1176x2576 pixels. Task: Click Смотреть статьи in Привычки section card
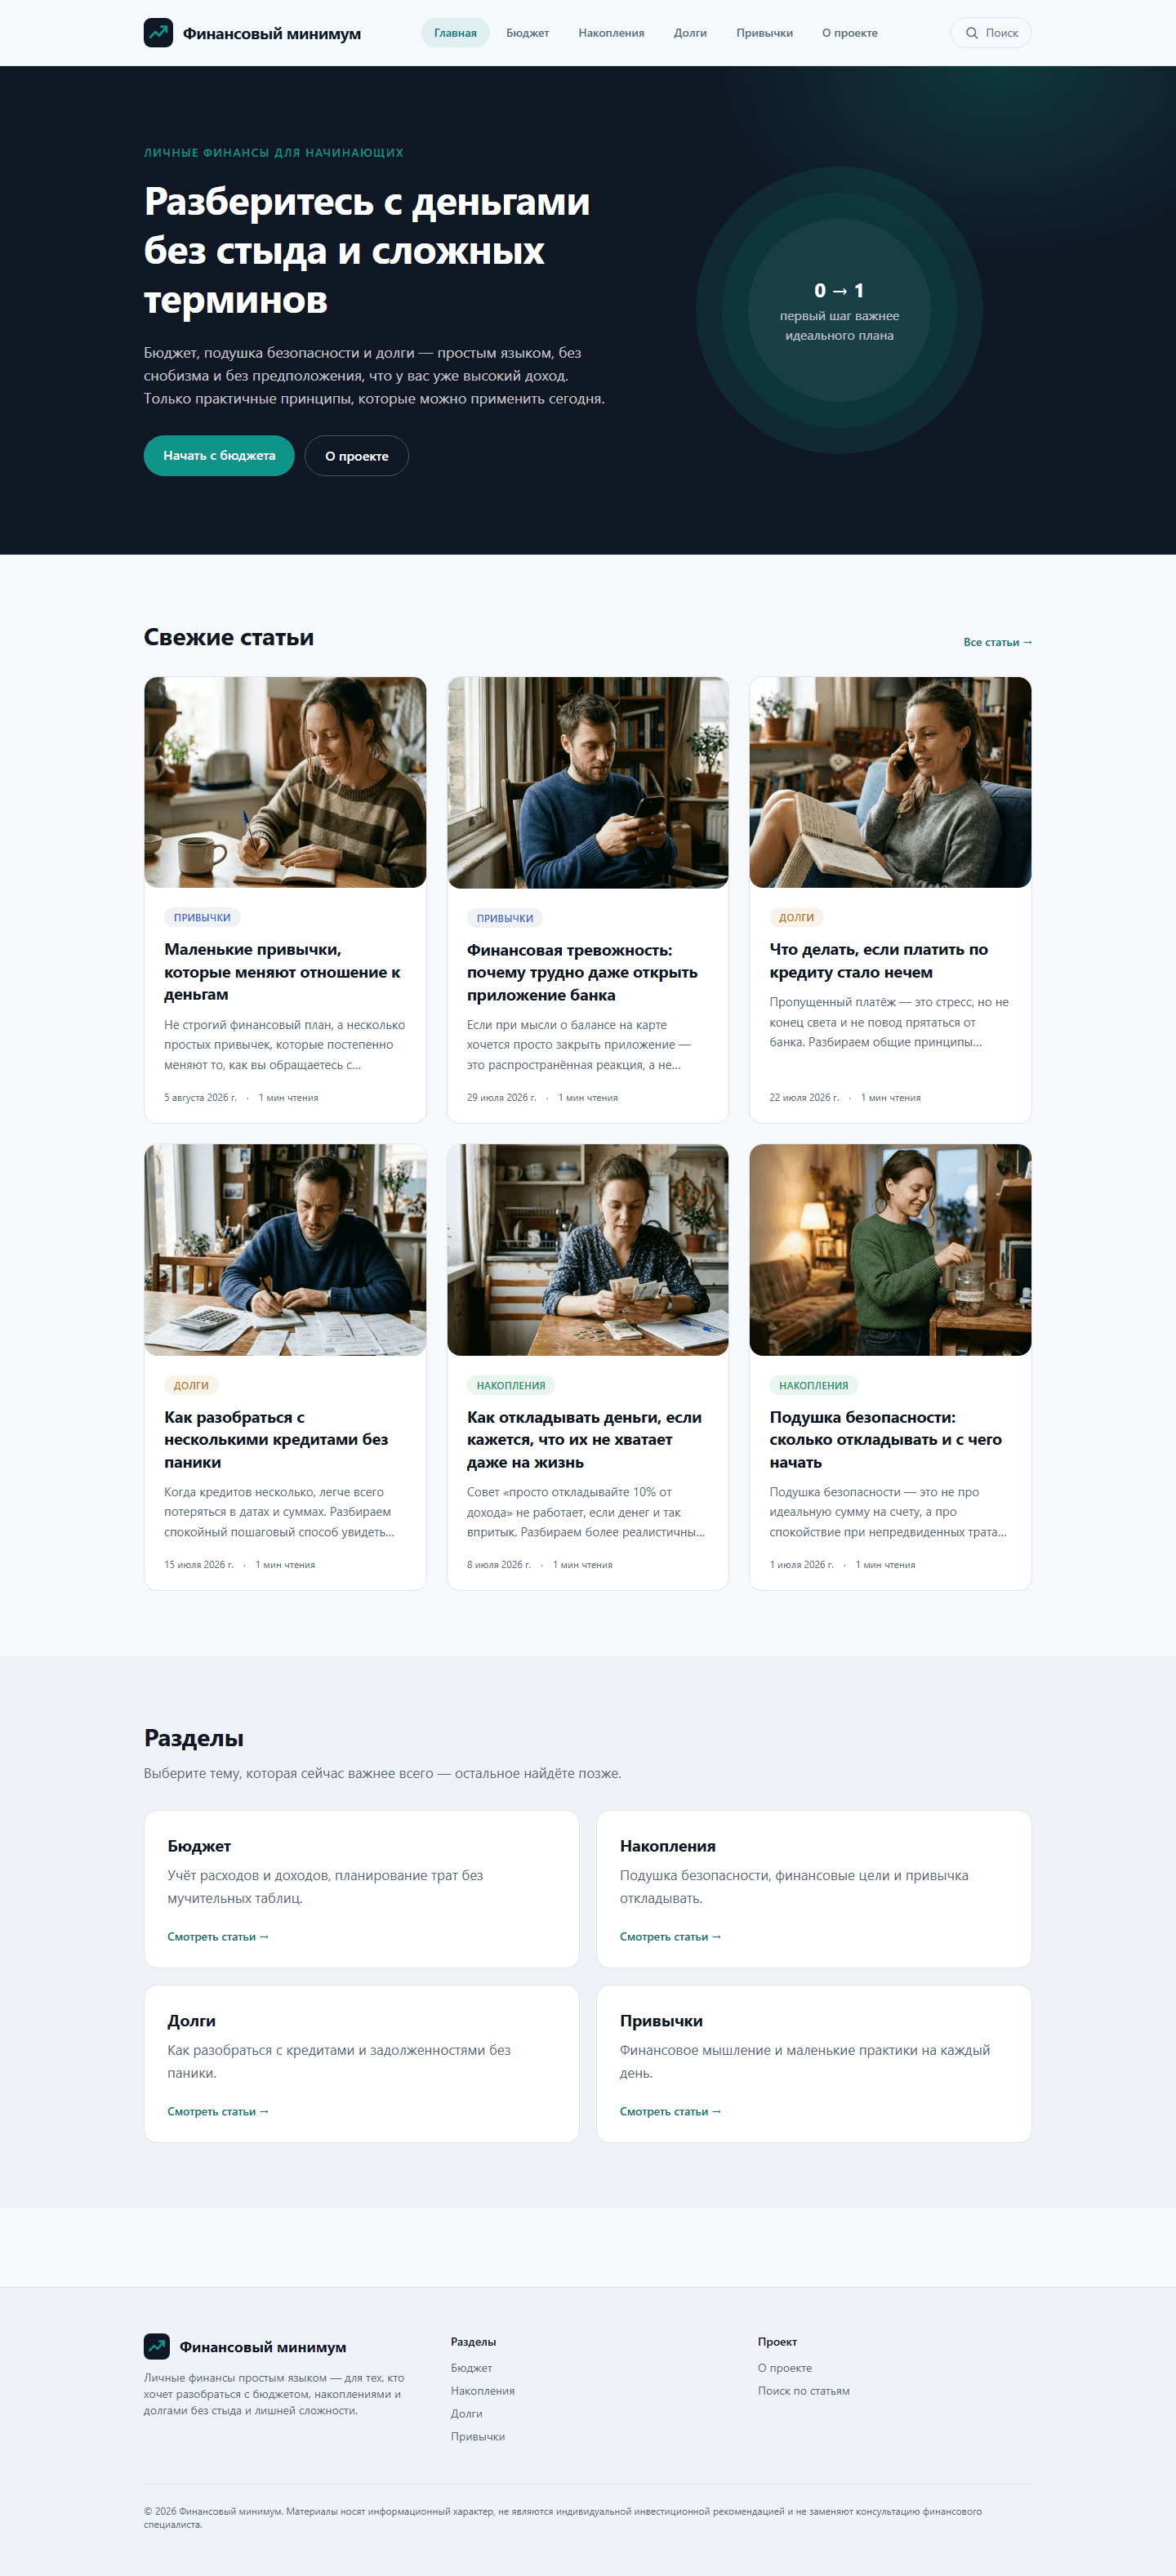click(x=670, y=2112)
